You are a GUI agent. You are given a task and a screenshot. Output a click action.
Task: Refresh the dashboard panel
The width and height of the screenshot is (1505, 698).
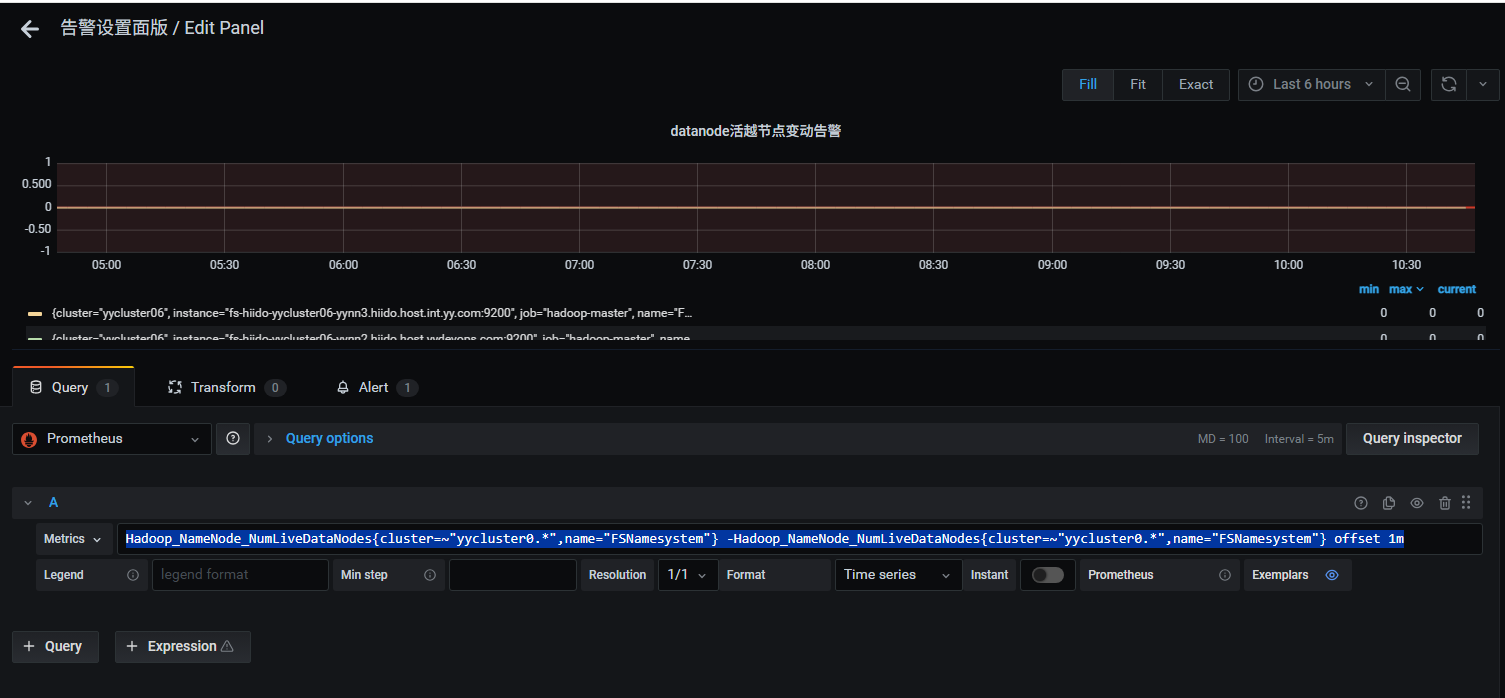(1448, 85)
